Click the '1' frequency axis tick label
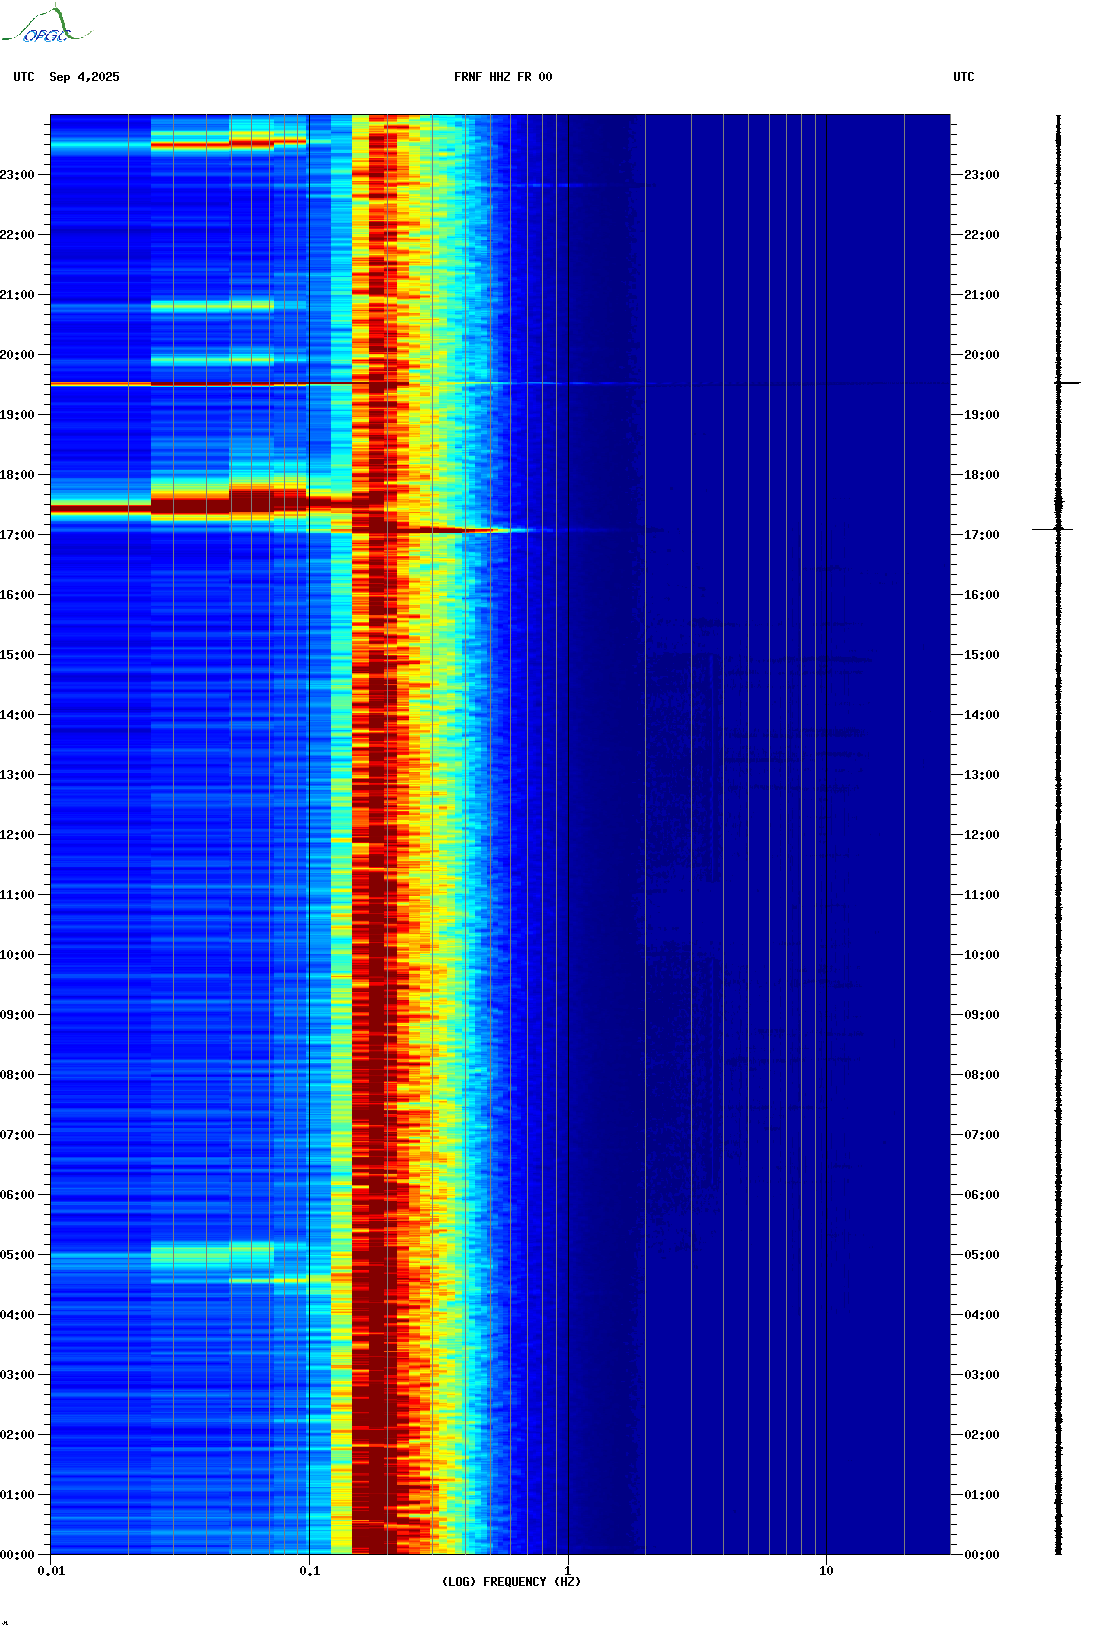1102x1634 pixels. 568,1571
